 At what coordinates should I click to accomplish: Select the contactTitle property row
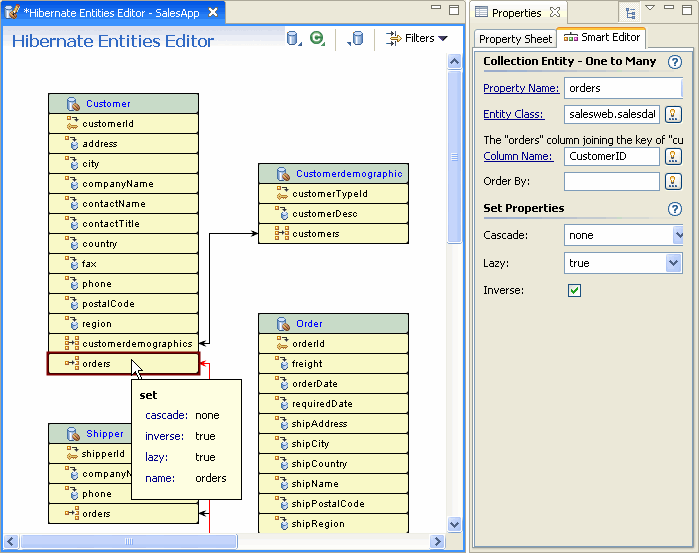pos(123,223)
